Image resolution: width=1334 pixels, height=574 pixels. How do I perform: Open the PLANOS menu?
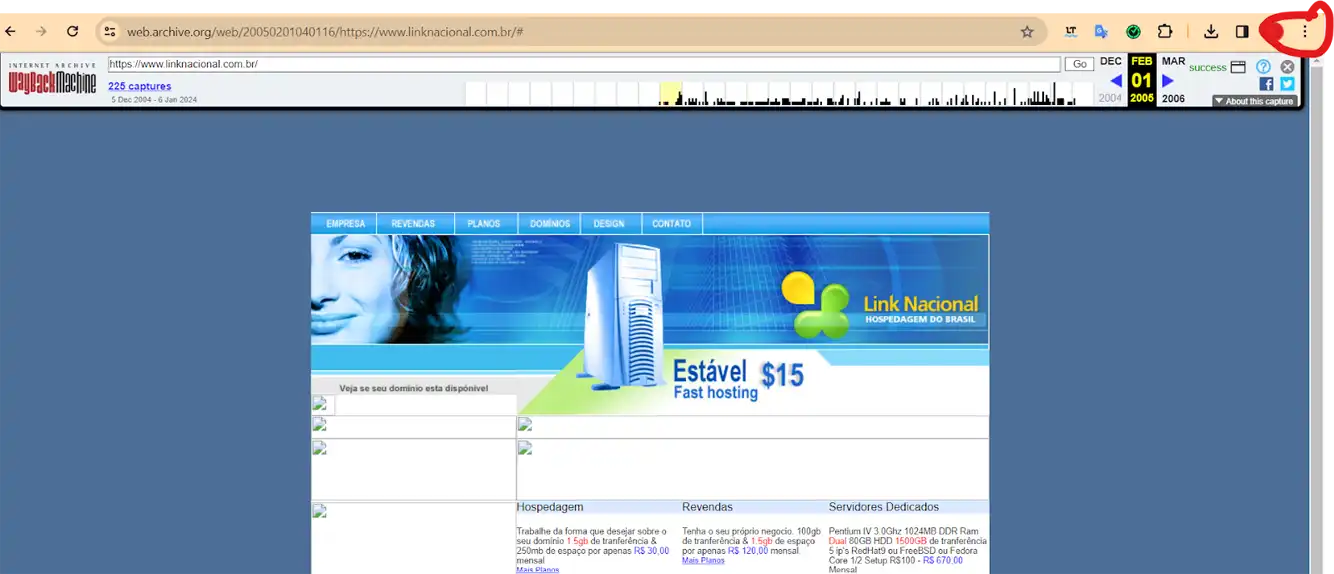click(484, 223)
